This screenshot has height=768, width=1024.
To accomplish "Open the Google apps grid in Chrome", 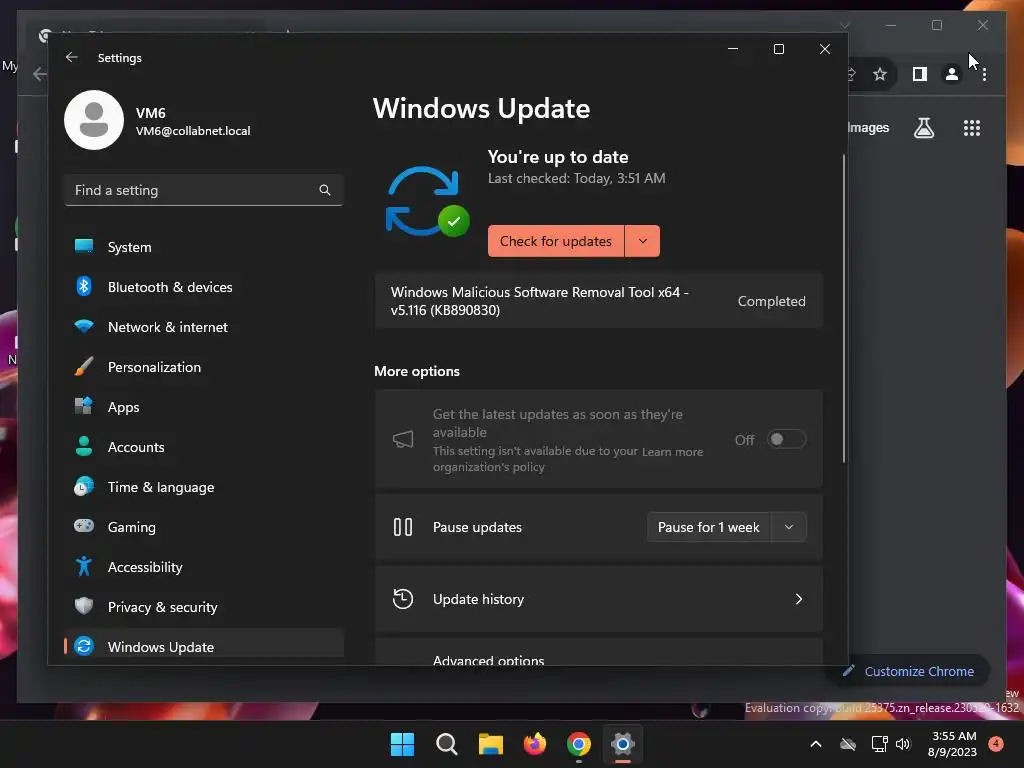I will [972, 128].
